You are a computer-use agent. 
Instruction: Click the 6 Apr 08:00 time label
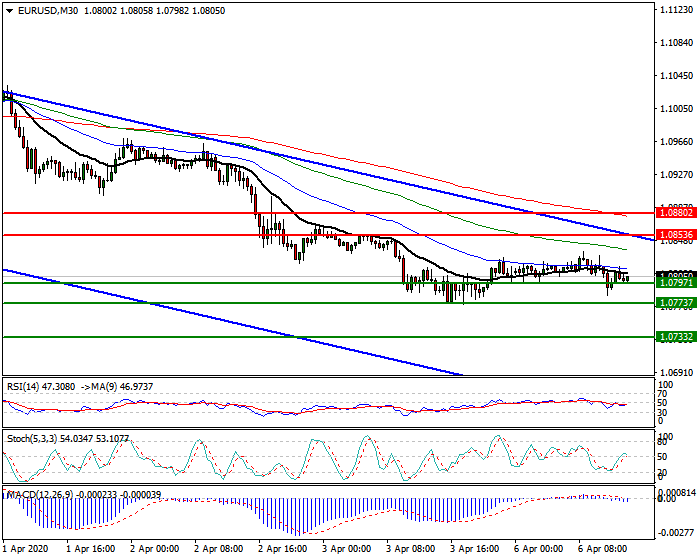click(603, 549)
